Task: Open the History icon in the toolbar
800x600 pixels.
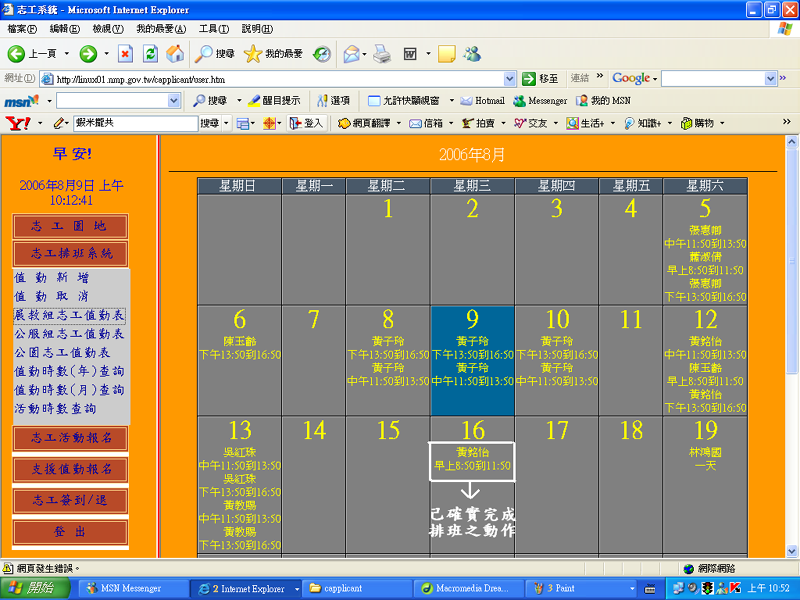Action: [322, 54]
